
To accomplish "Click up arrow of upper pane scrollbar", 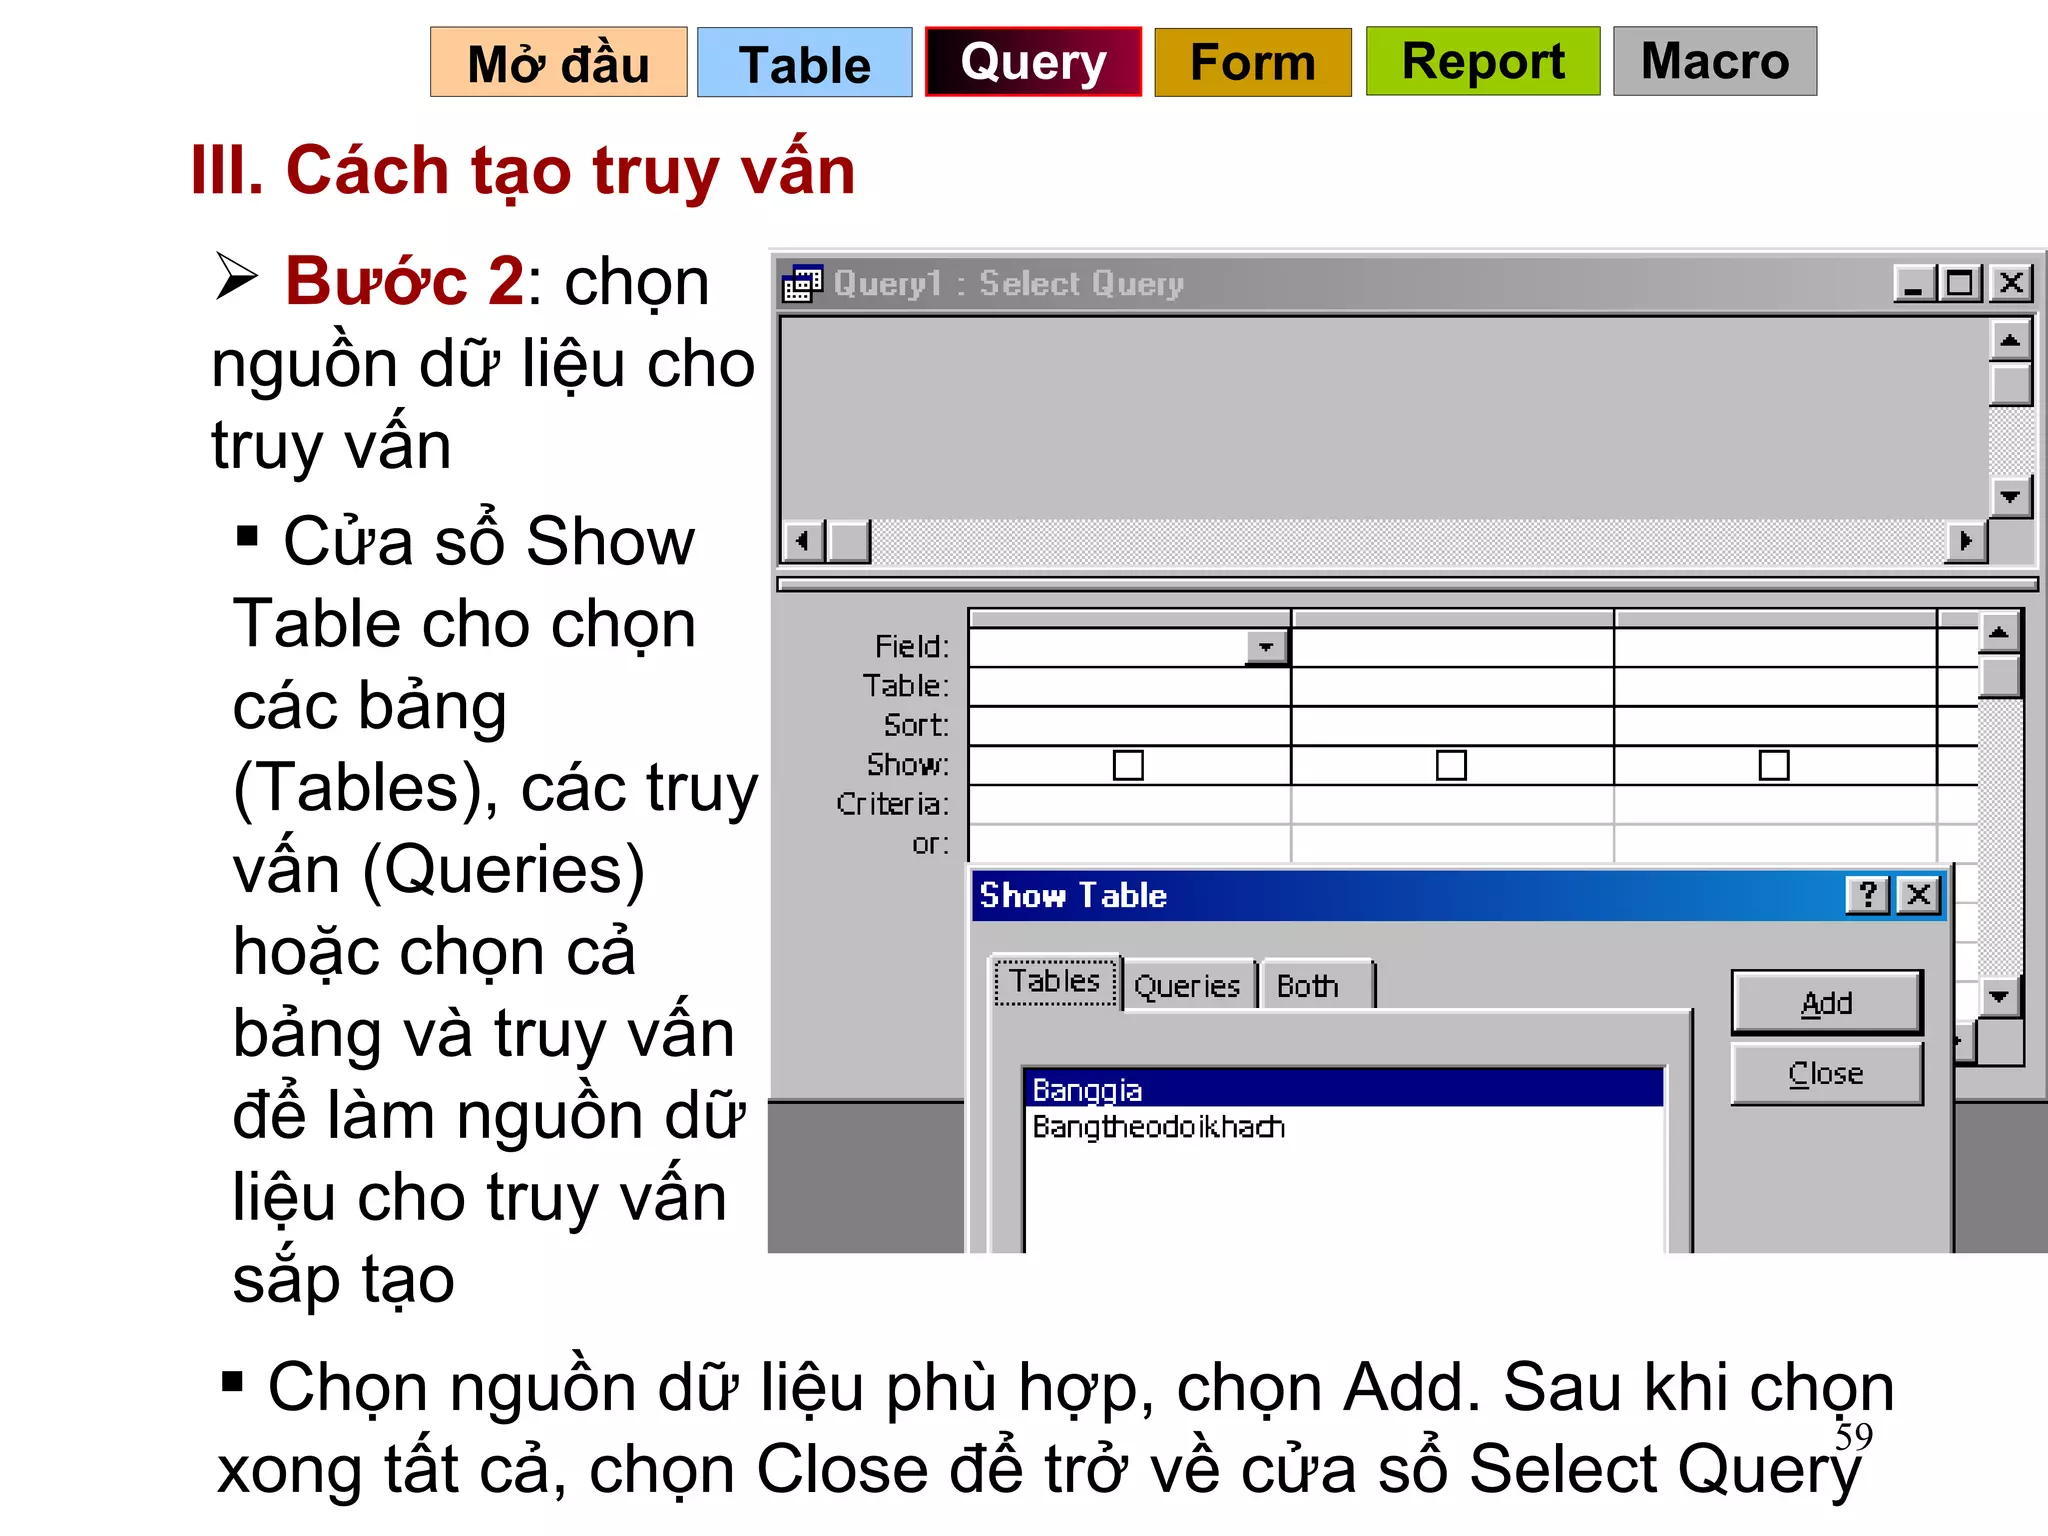I will tap(2010, 340).
